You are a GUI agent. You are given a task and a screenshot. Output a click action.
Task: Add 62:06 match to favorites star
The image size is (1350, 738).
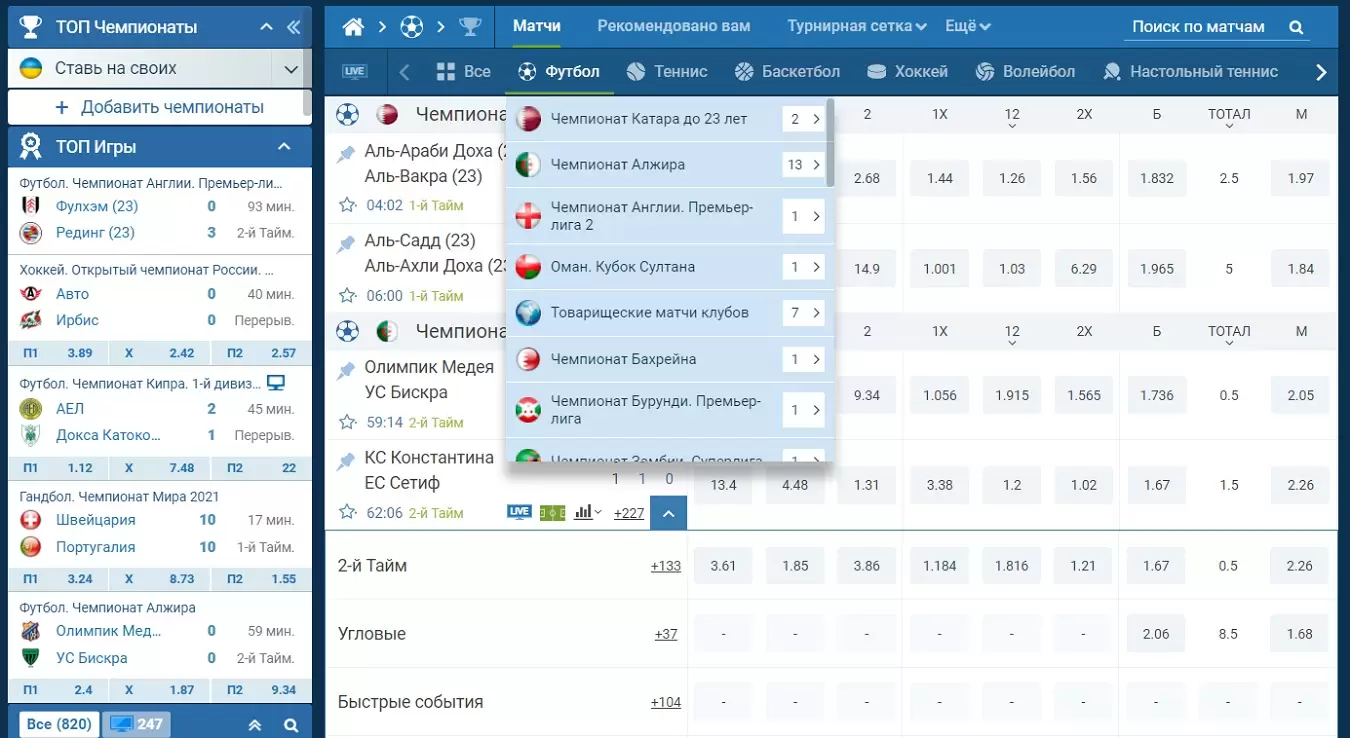347,512
